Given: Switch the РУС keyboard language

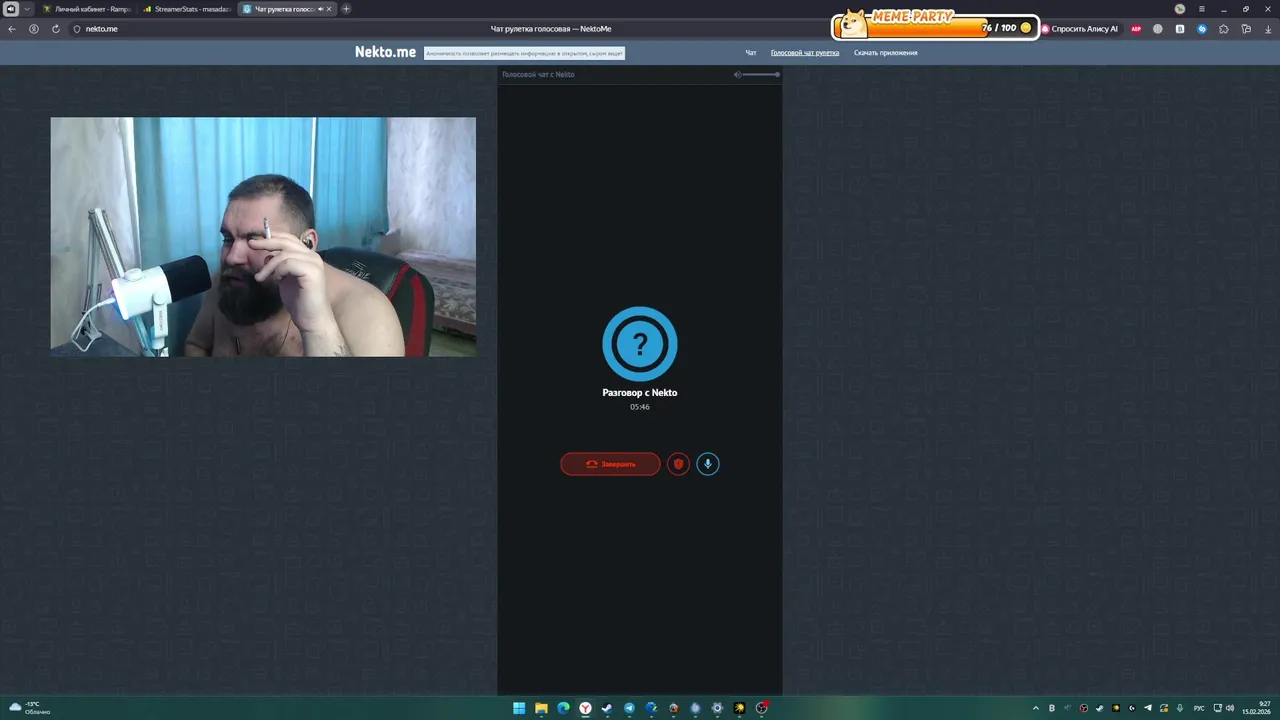Looking at the screenshot, I should (x=1199, y=708).
